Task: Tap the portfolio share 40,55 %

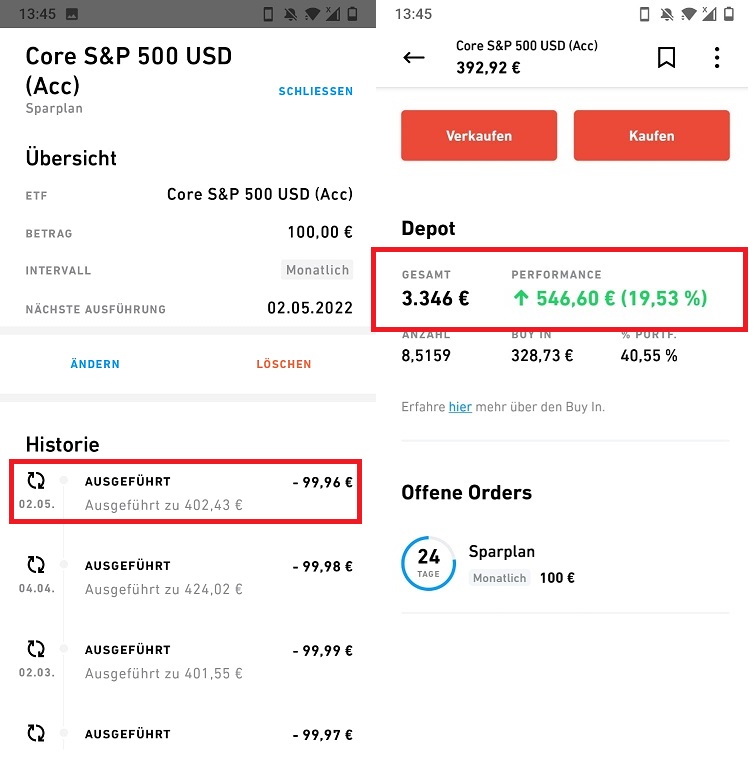Action: (649, 356)
